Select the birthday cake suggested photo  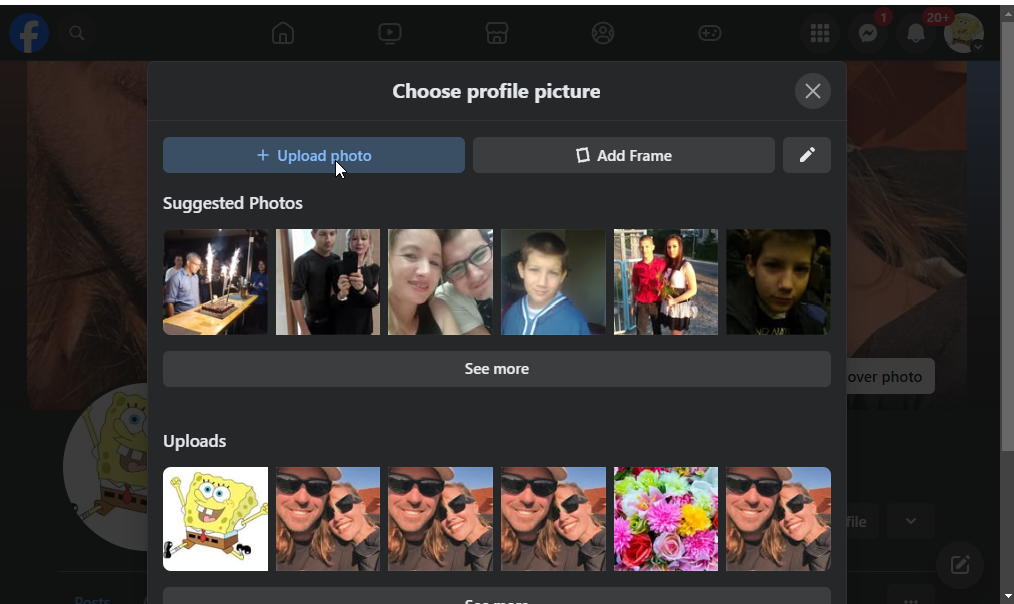point(216,282)
